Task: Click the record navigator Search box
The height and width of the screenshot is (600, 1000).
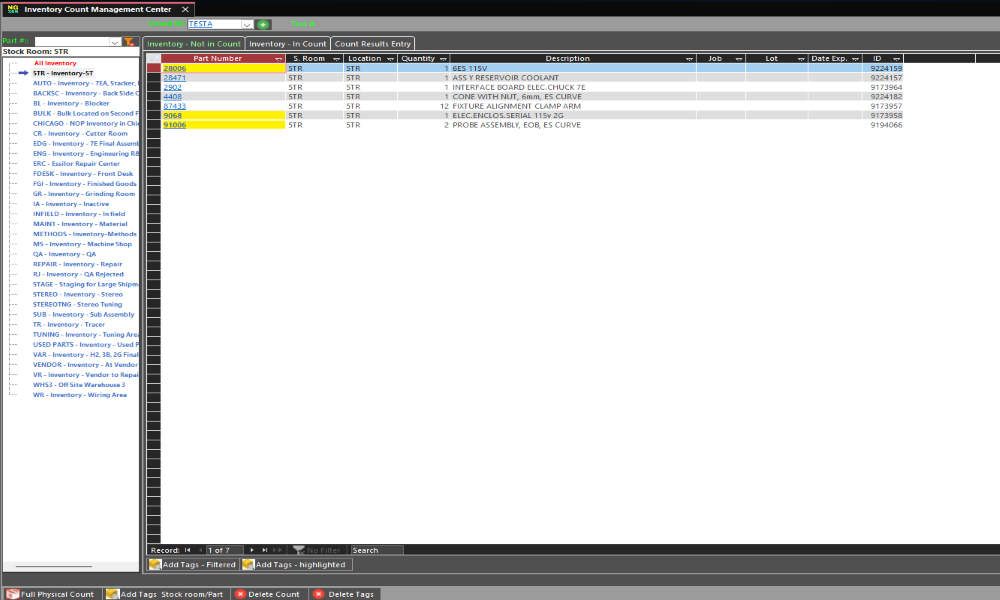Action: point(376,550)
